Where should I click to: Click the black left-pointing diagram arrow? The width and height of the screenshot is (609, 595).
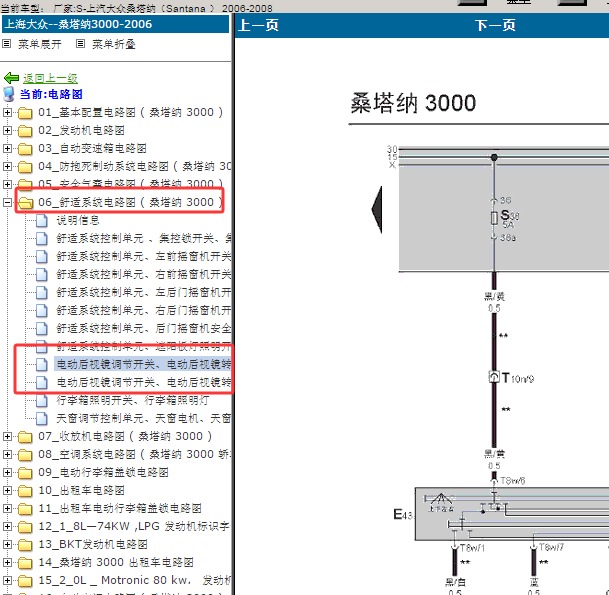(377, 210)
